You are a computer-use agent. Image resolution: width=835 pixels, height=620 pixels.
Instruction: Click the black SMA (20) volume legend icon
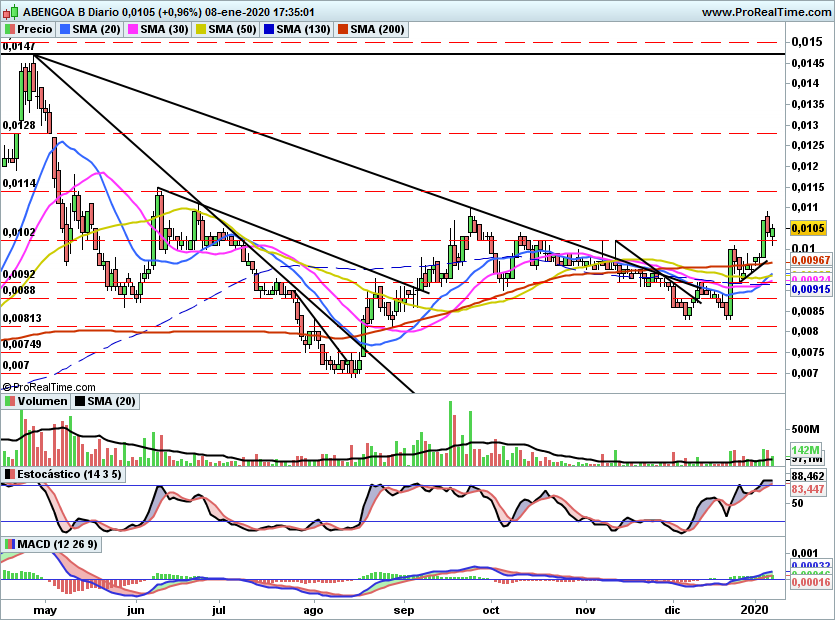77,401
